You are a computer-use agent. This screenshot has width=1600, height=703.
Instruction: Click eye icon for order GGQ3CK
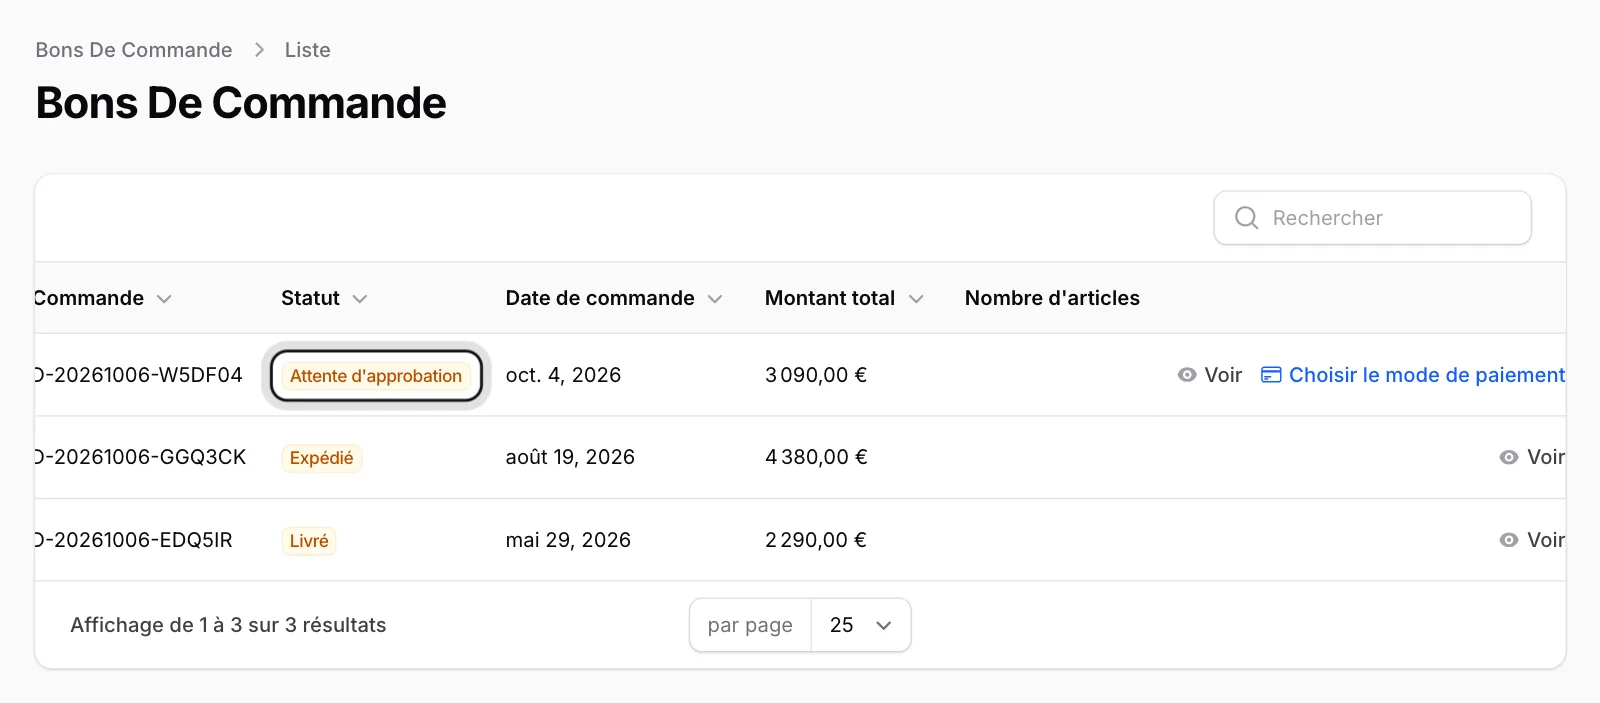click(x=1509, y=457)
